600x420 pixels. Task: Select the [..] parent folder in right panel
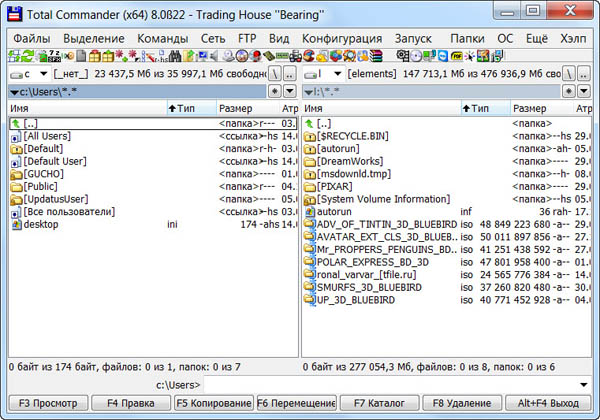click(x=323, y=122)
